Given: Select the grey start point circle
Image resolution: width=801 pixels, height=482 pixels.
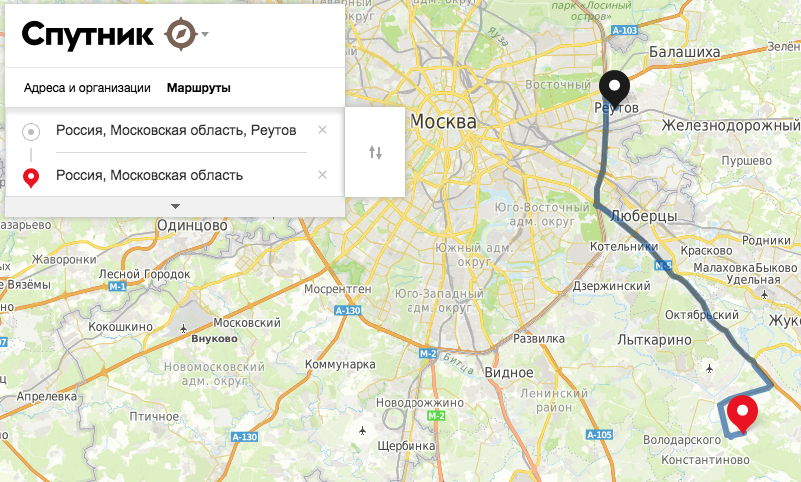Looking at the screenshot, I should coord(31,132).
